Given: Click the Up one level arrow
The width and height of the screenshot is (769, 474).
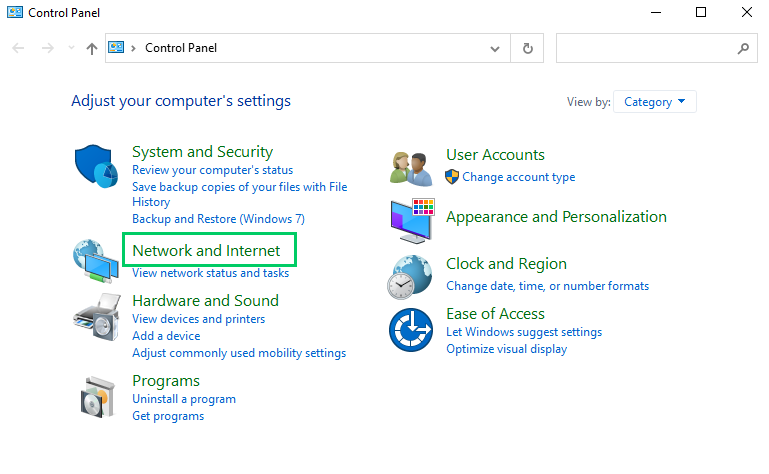Looking at the screenshot, I should click(x=92, y=48).
